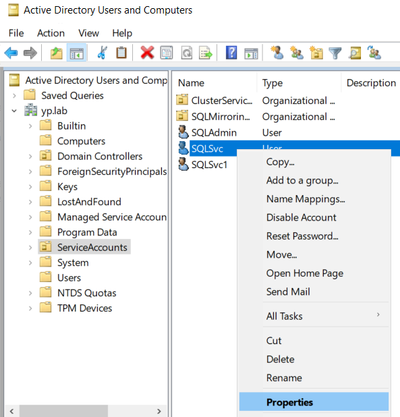This screenshot has width=400, height=417.
Task: Click the Export list toolbar icon
Action: pos(206,53)
